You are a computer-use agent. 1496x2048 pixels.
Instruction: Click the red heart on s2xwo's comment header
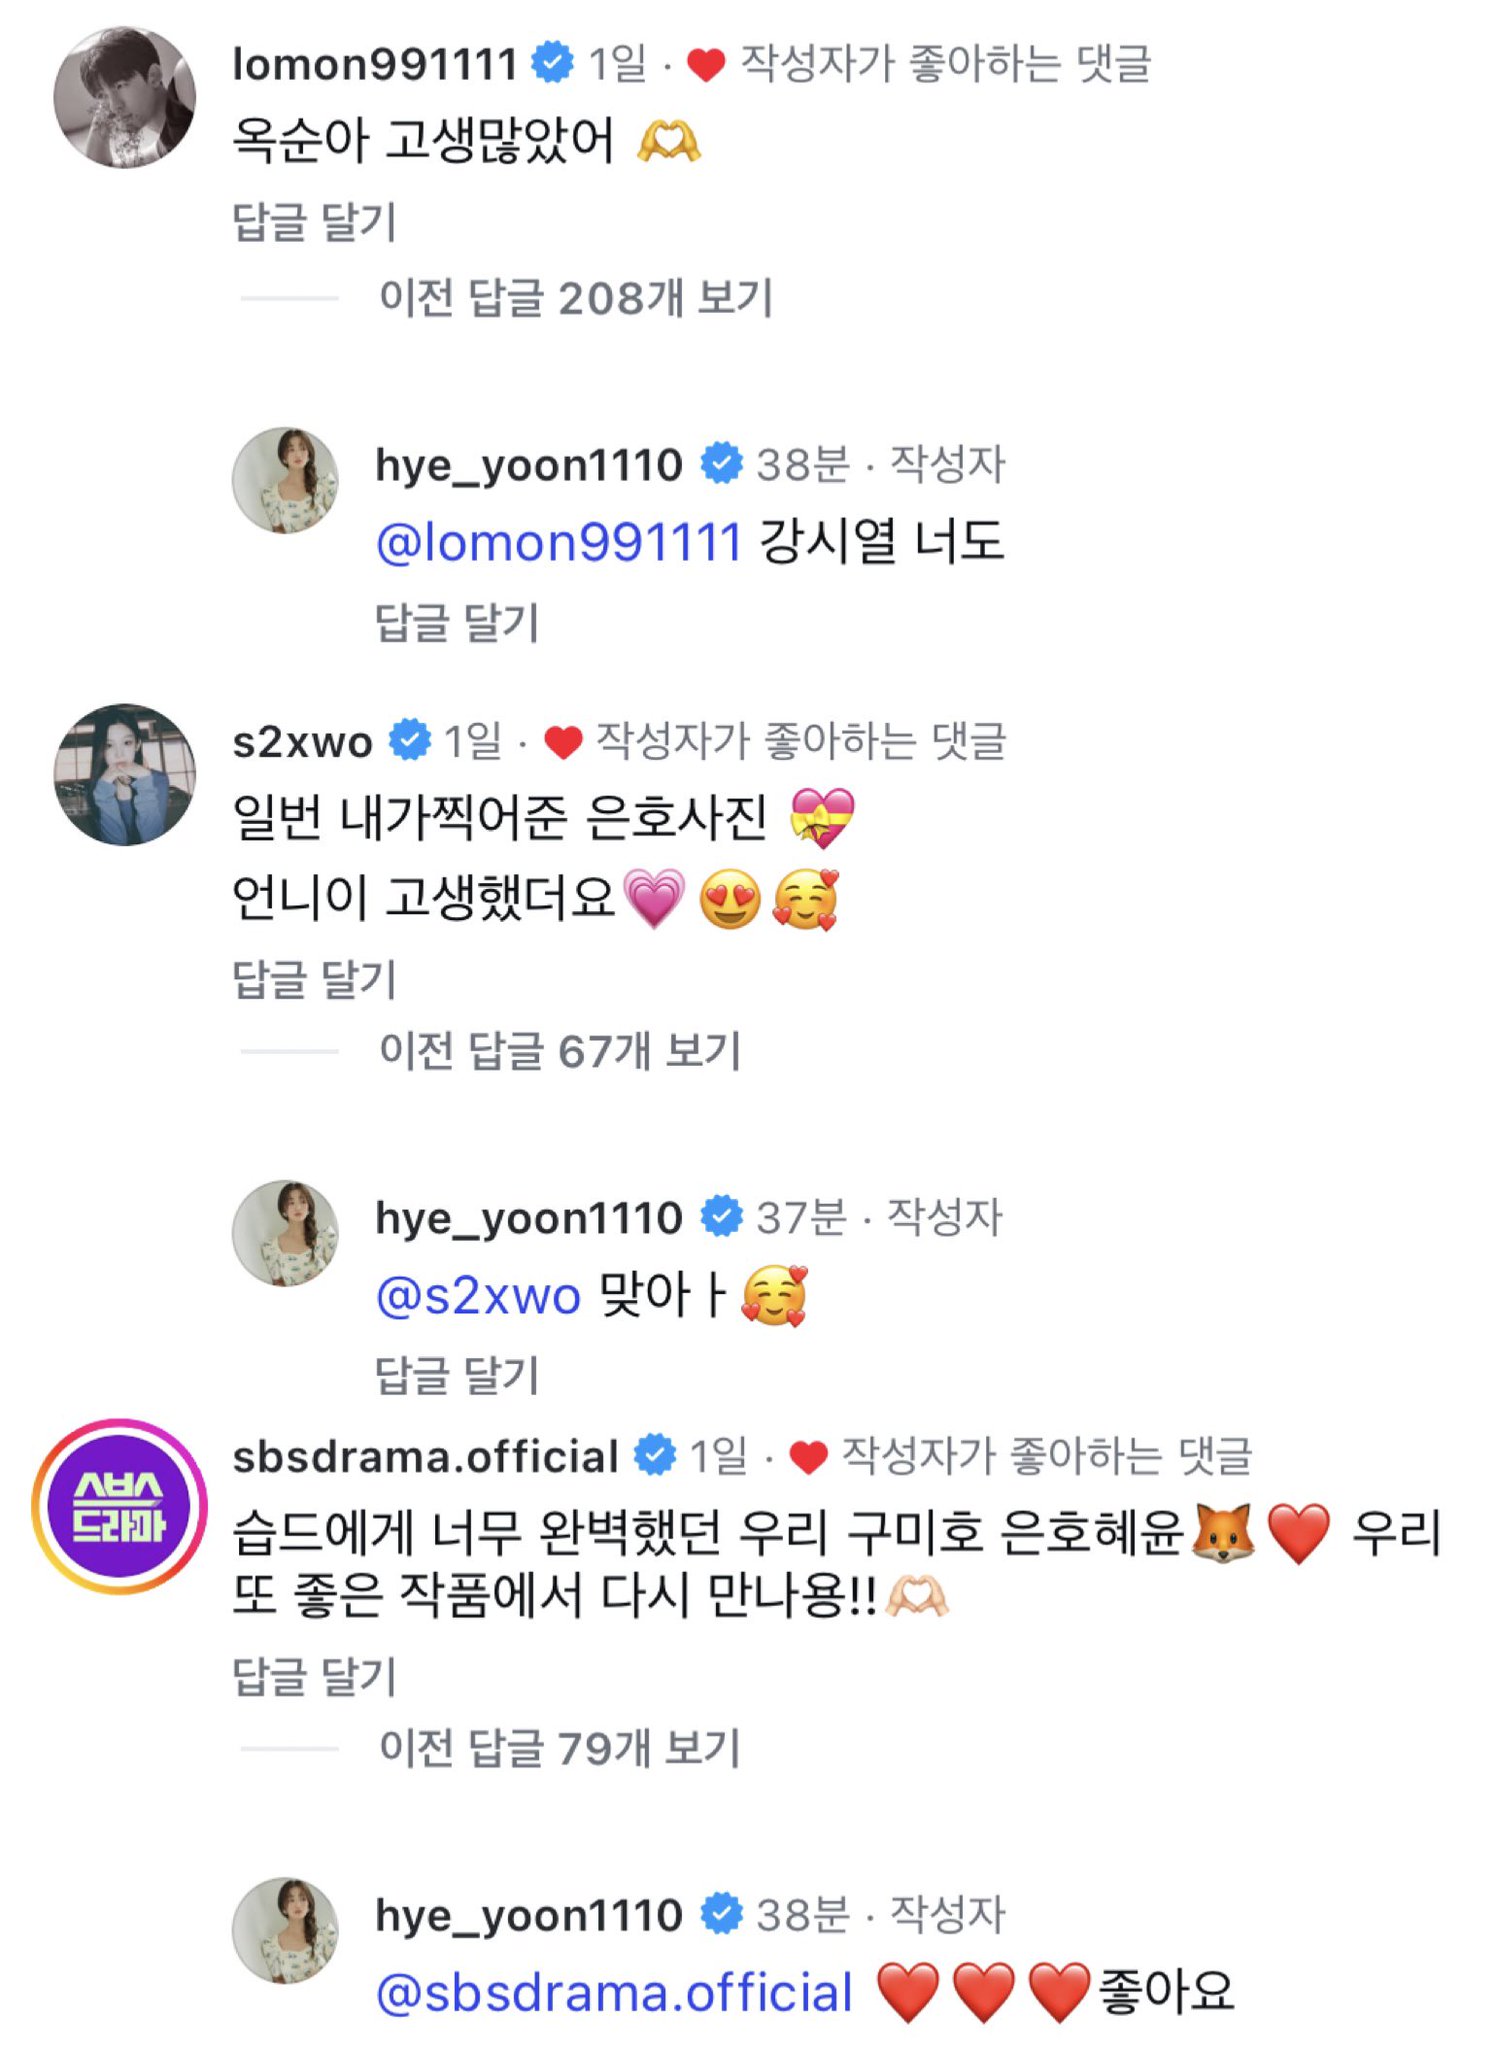[563, 742]
